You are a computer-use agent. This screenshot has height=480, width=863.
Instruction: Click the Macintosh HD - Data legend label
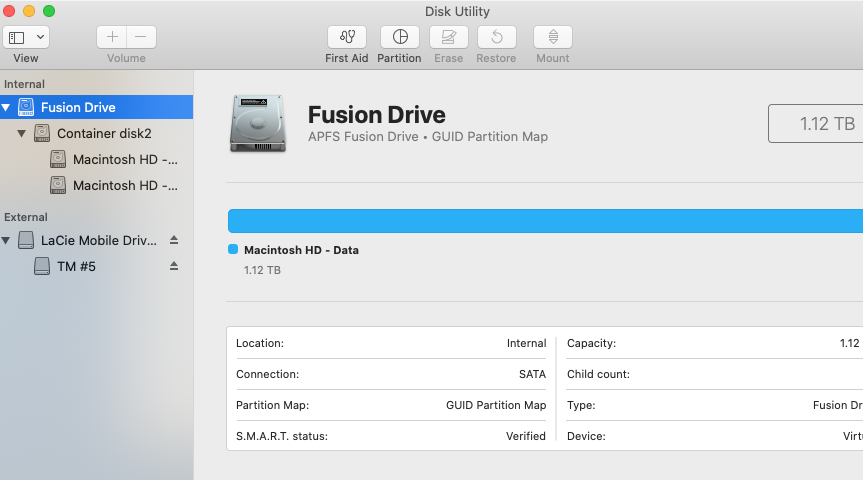301,250
